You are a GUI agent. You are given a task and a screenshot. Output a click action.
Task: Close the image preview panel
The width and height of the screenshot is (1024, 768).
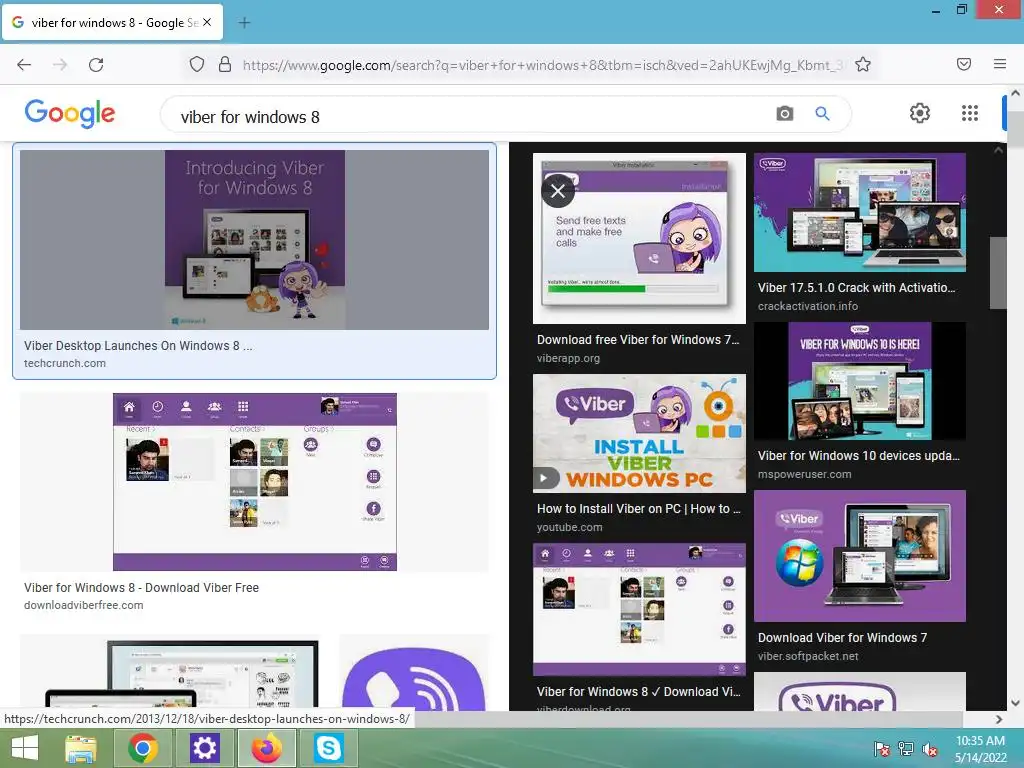click(558, 191)
